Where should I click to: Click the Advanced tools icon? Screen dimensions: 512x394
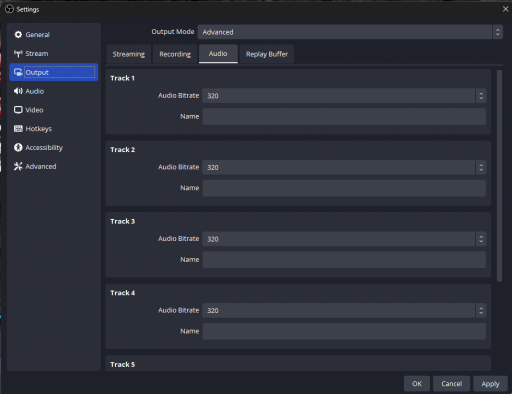coord(18,166)
